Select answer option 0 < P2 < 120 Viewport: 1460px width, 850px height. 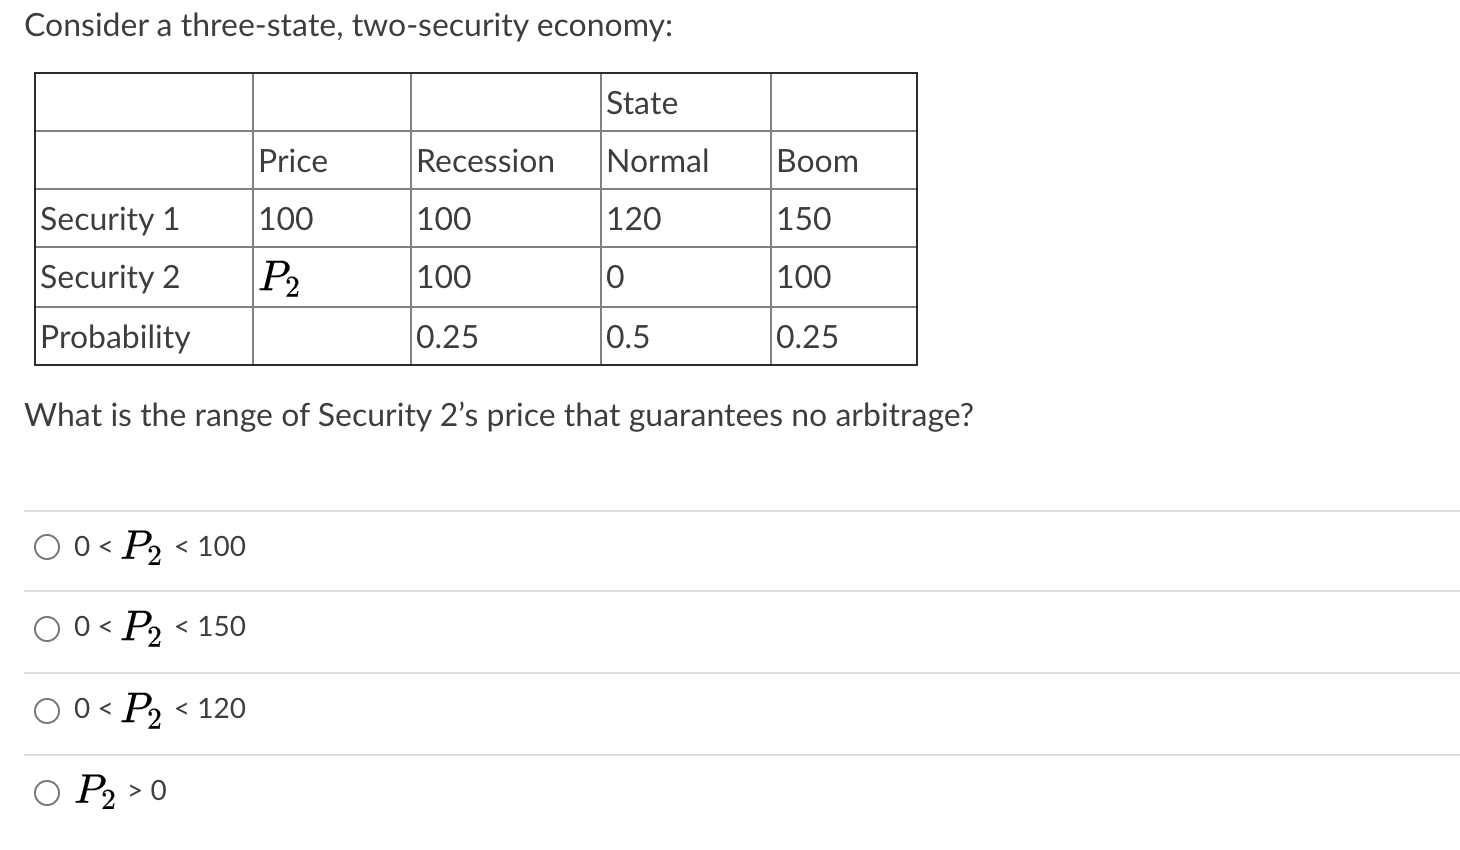[46, 710]
